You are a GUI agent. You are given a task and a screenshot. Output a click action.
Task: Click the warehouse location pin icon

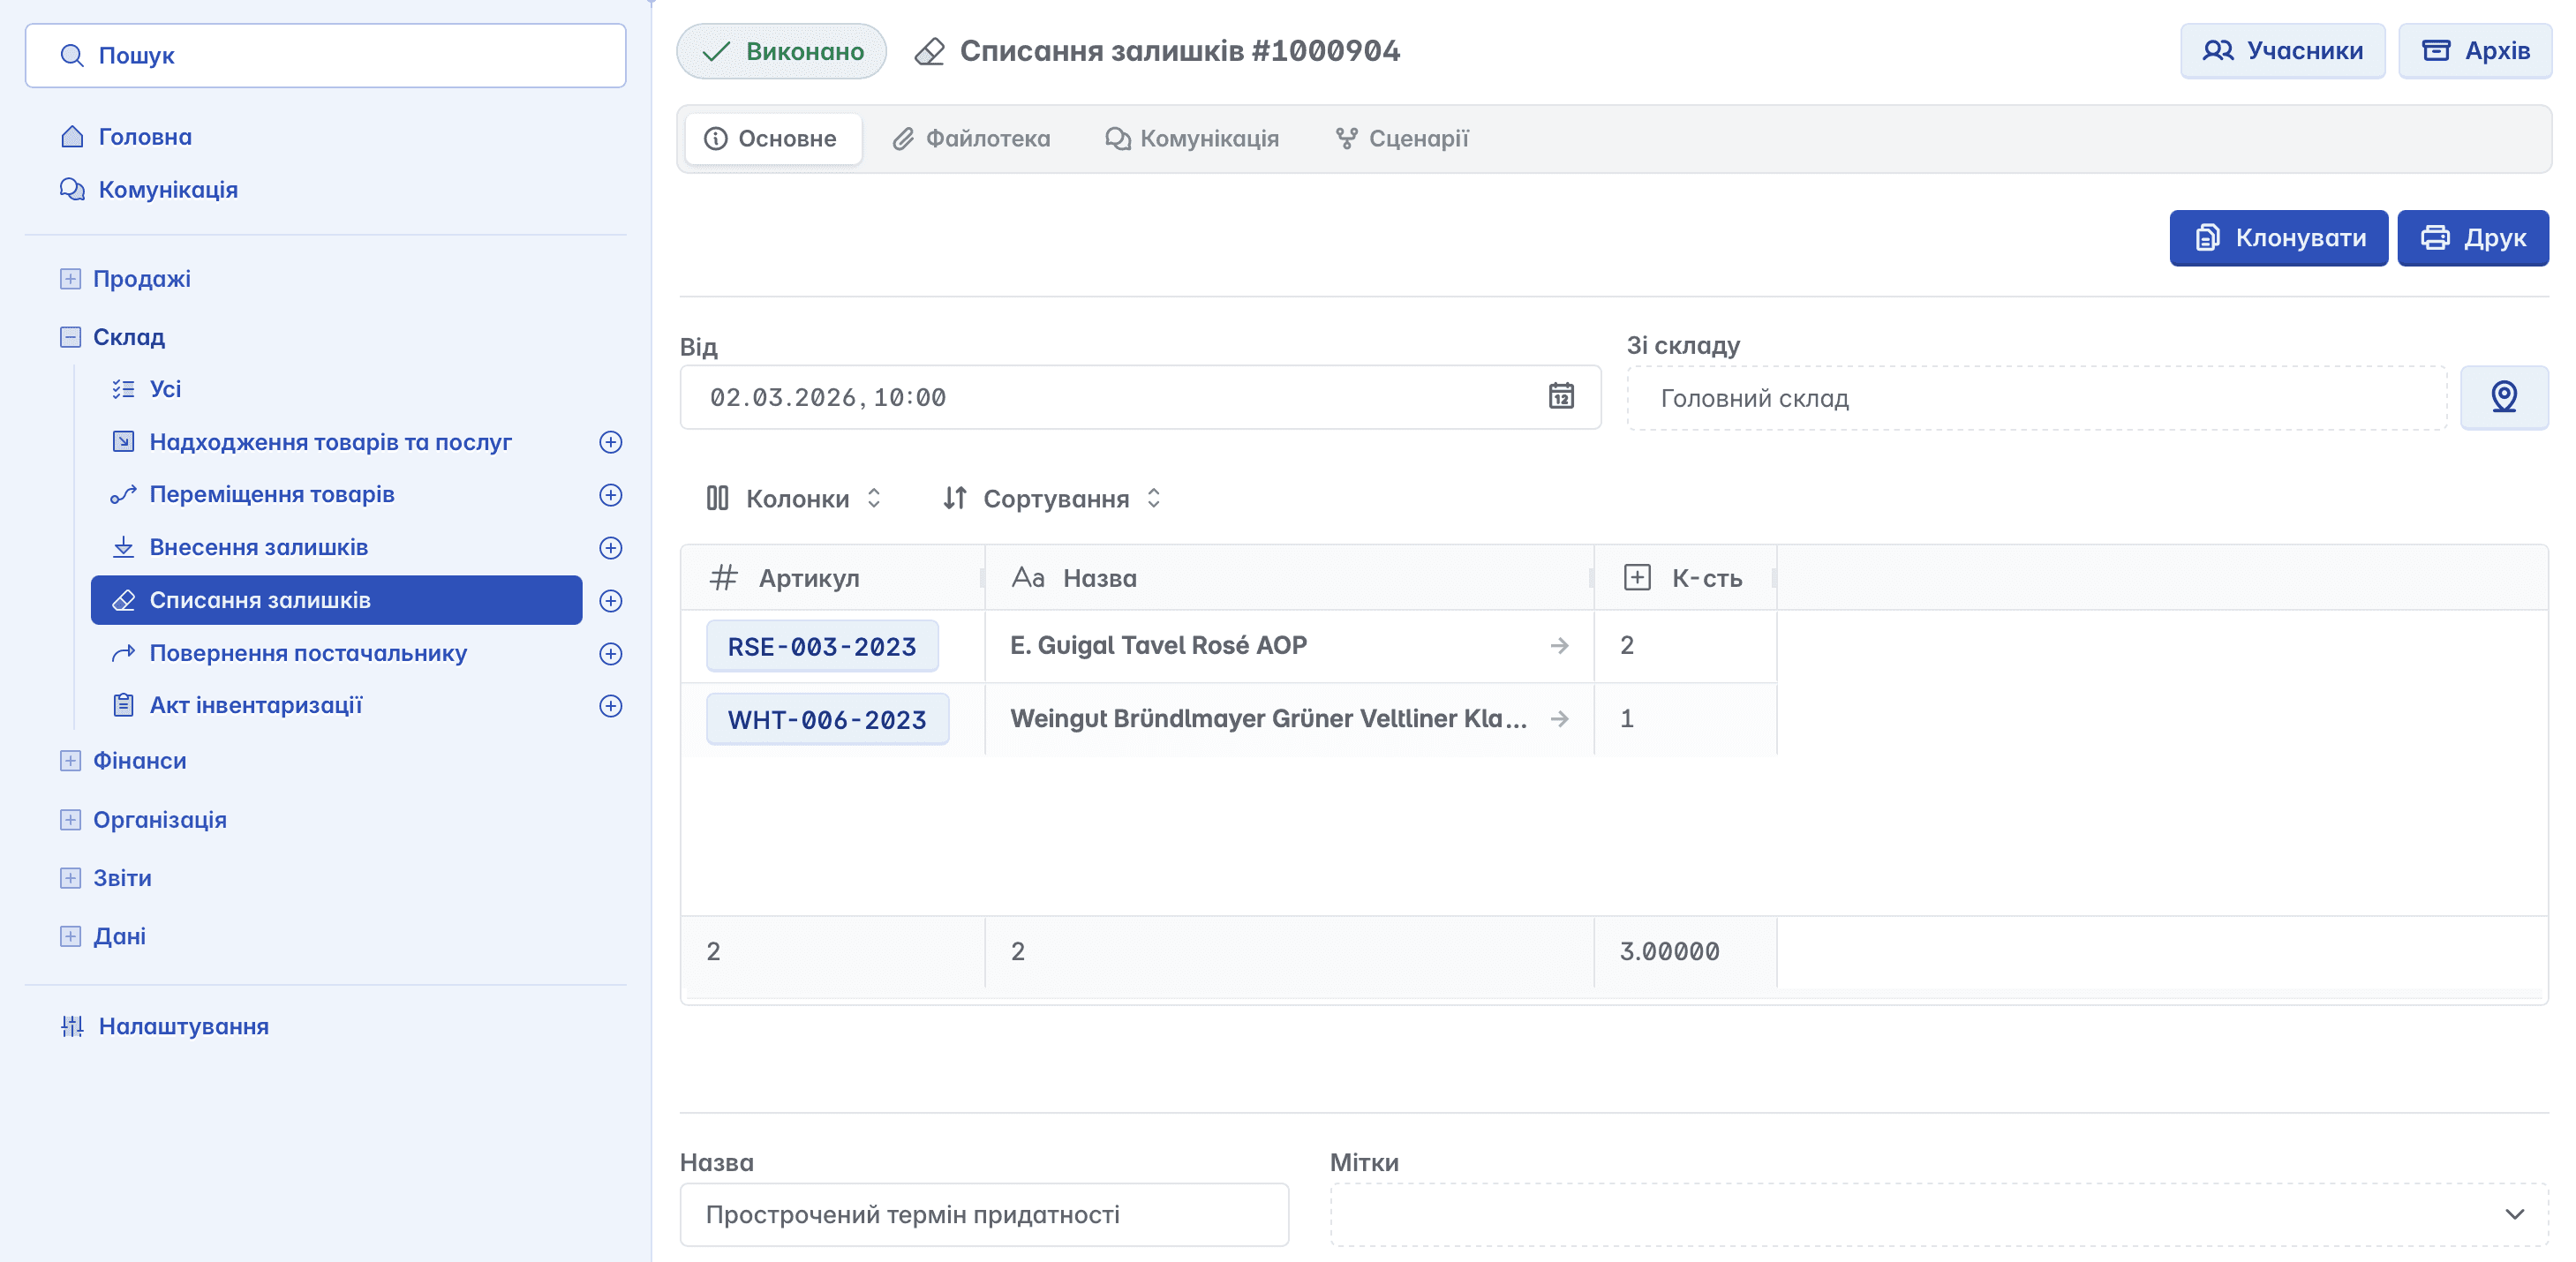2503,397
